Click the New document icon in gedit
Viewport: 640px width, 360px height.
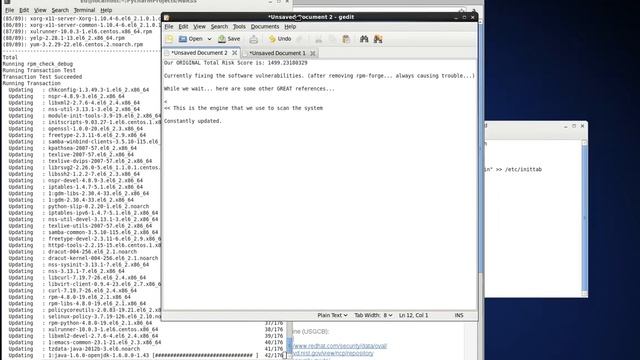tap(169, 39)
